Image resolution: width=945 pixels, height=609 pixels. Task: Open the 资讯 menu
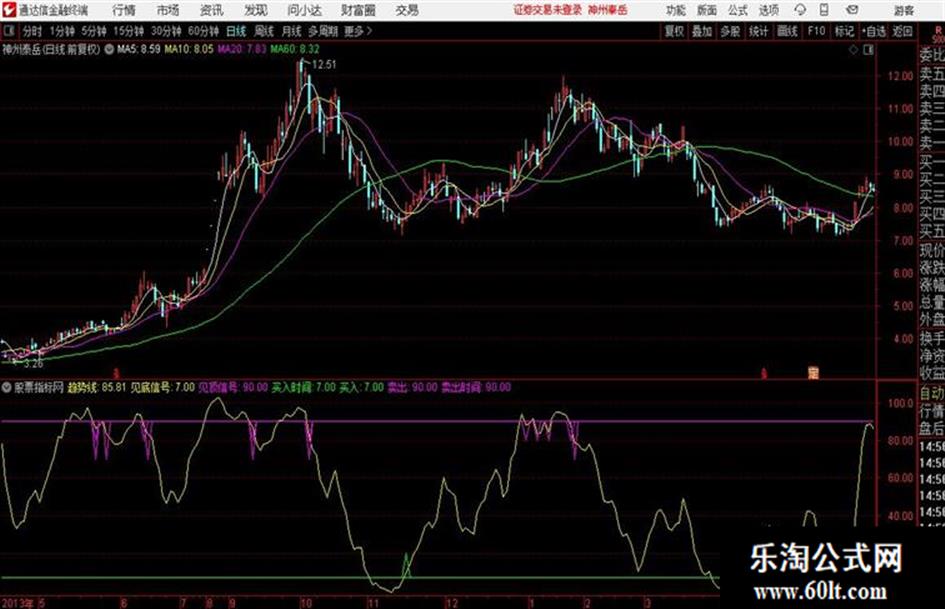[212, 10]
